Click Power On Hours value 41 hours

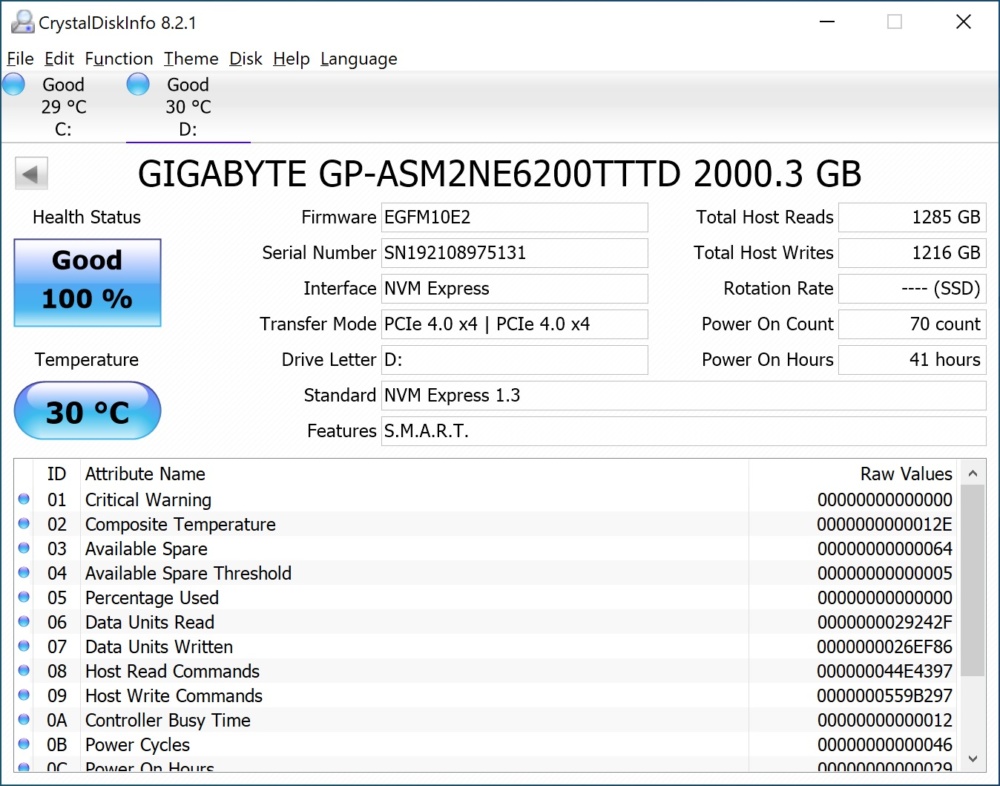pyautogui.click(x=912, y=360)
